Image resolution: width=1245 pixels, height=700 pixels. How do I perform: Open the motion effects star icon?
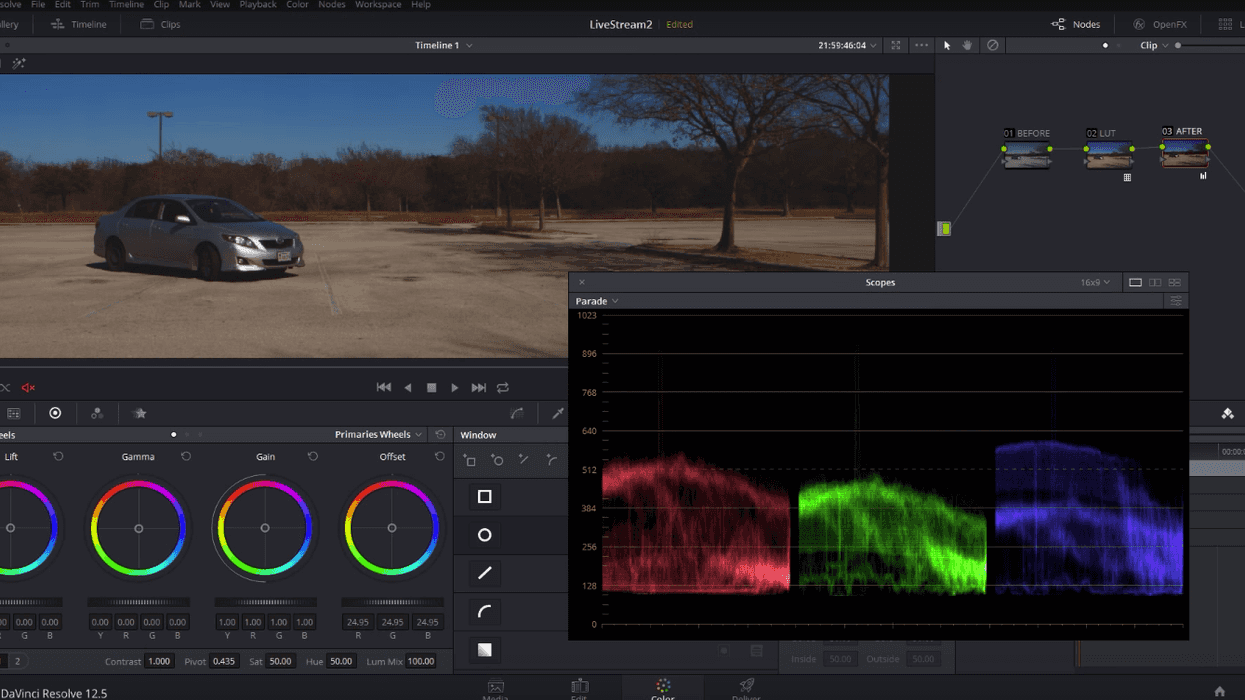click(x=140, y=413)
